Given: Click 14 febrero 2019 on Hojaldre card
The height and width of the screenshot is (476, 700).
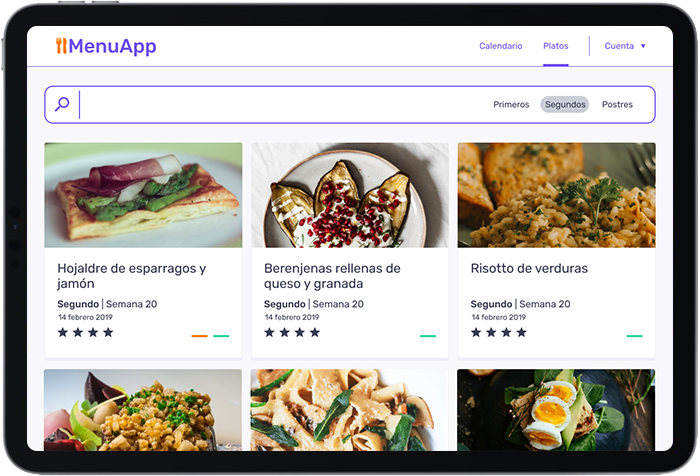Looking at the screenshot, I should (x=85, y=317).
